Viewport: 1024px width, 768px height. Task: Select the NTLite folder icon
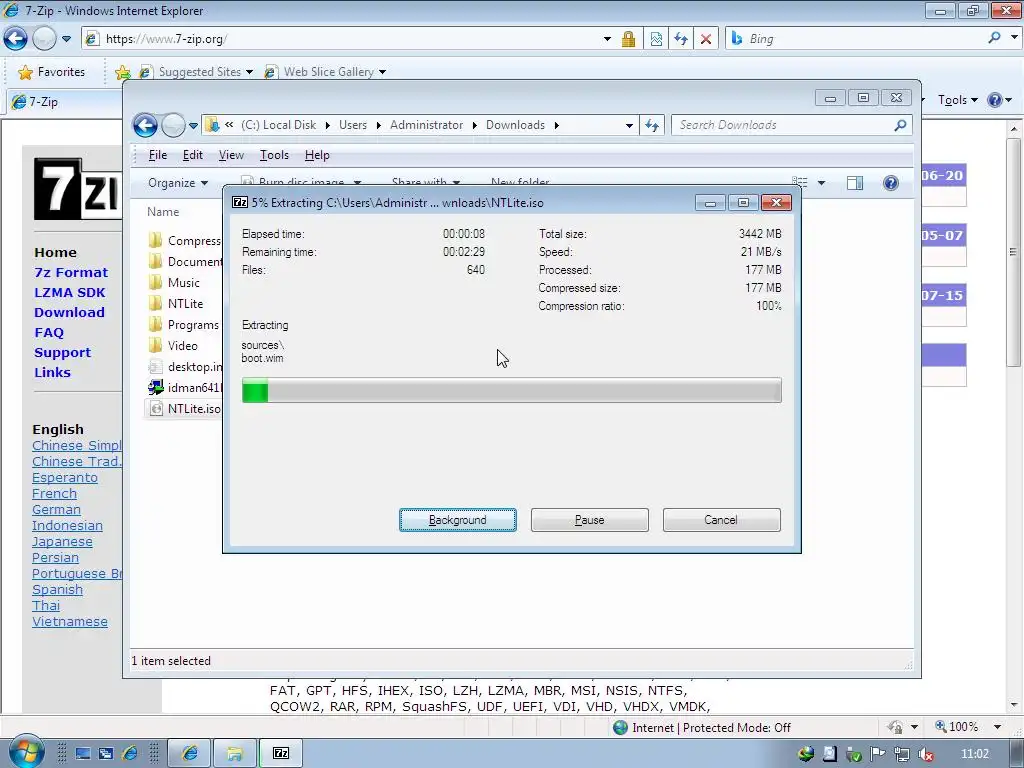coord(155,304)
